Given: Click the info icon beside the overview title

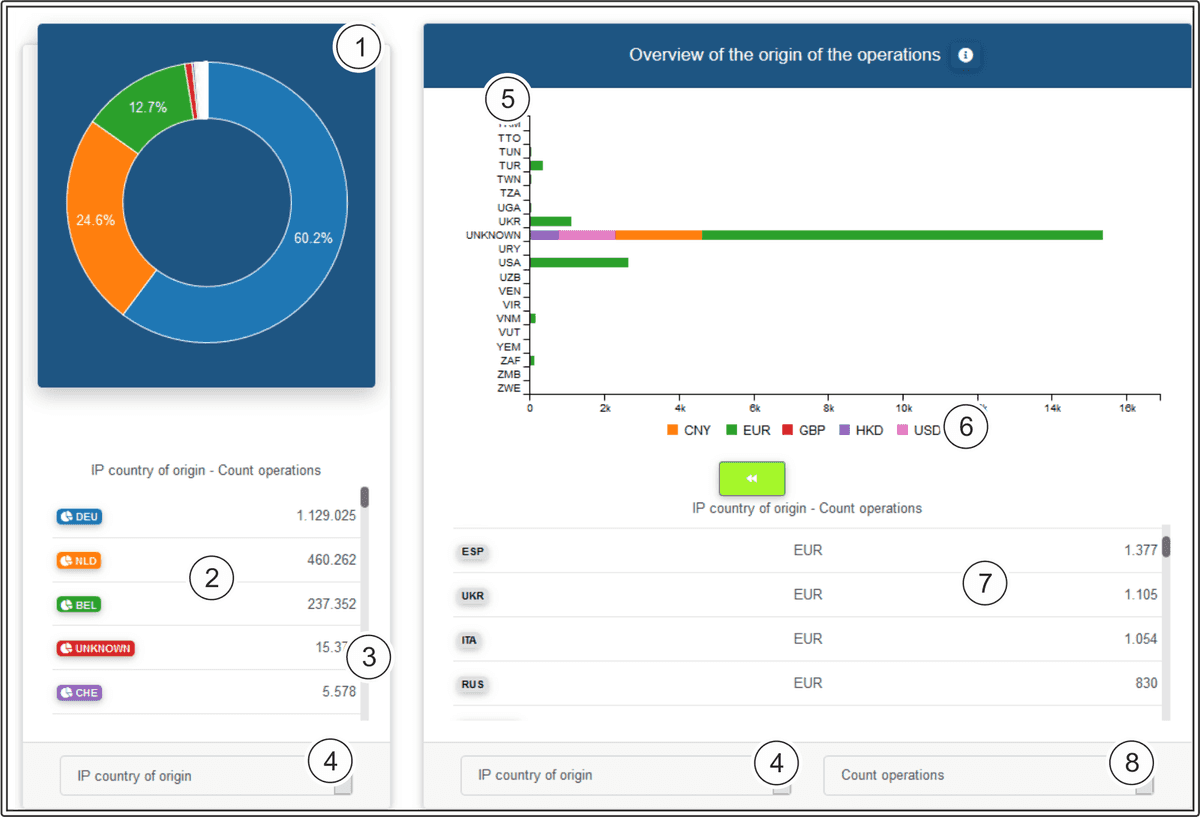Looking at the screenshot, I should [965, 56].
